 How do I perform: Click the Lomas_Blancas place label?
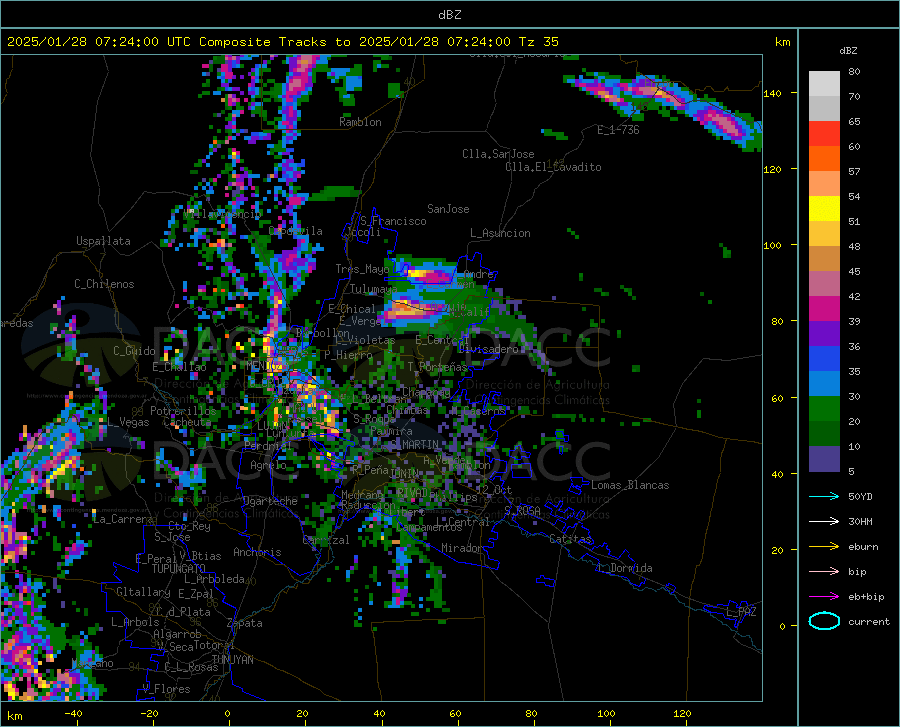coord(630,485)
